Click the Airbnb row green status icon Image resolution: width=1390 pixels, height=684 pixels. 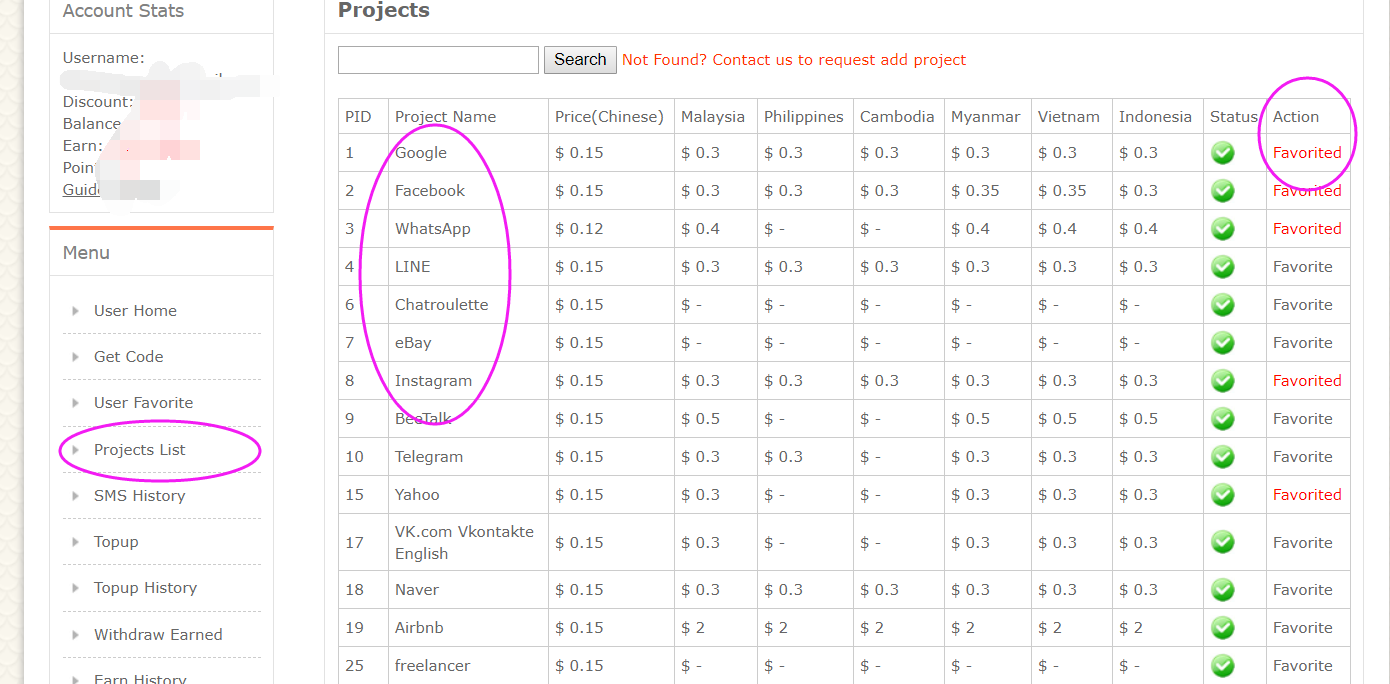1222,628
